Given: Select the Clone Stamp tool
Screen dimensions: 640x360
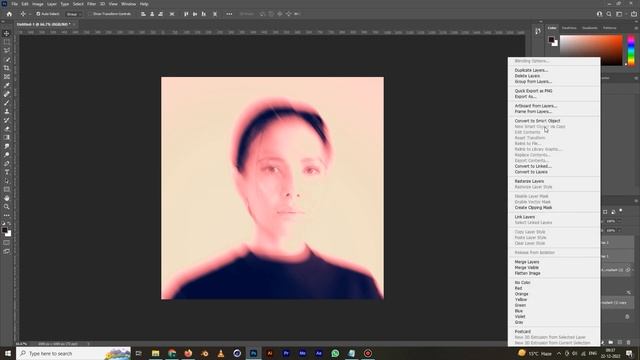Looking at the screenshot, I should [x=7, y=111].
